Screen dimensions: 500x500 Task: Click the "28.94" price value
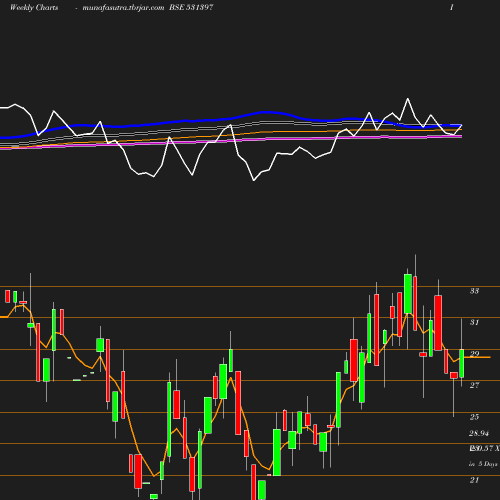tap(479, 433)
